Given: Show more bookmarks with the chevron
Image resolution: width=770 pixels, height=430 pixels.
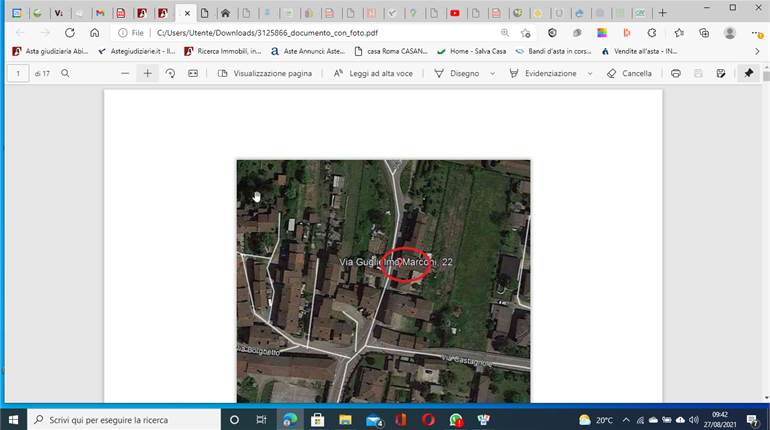Looking at the screenshot, I should 757,51.
